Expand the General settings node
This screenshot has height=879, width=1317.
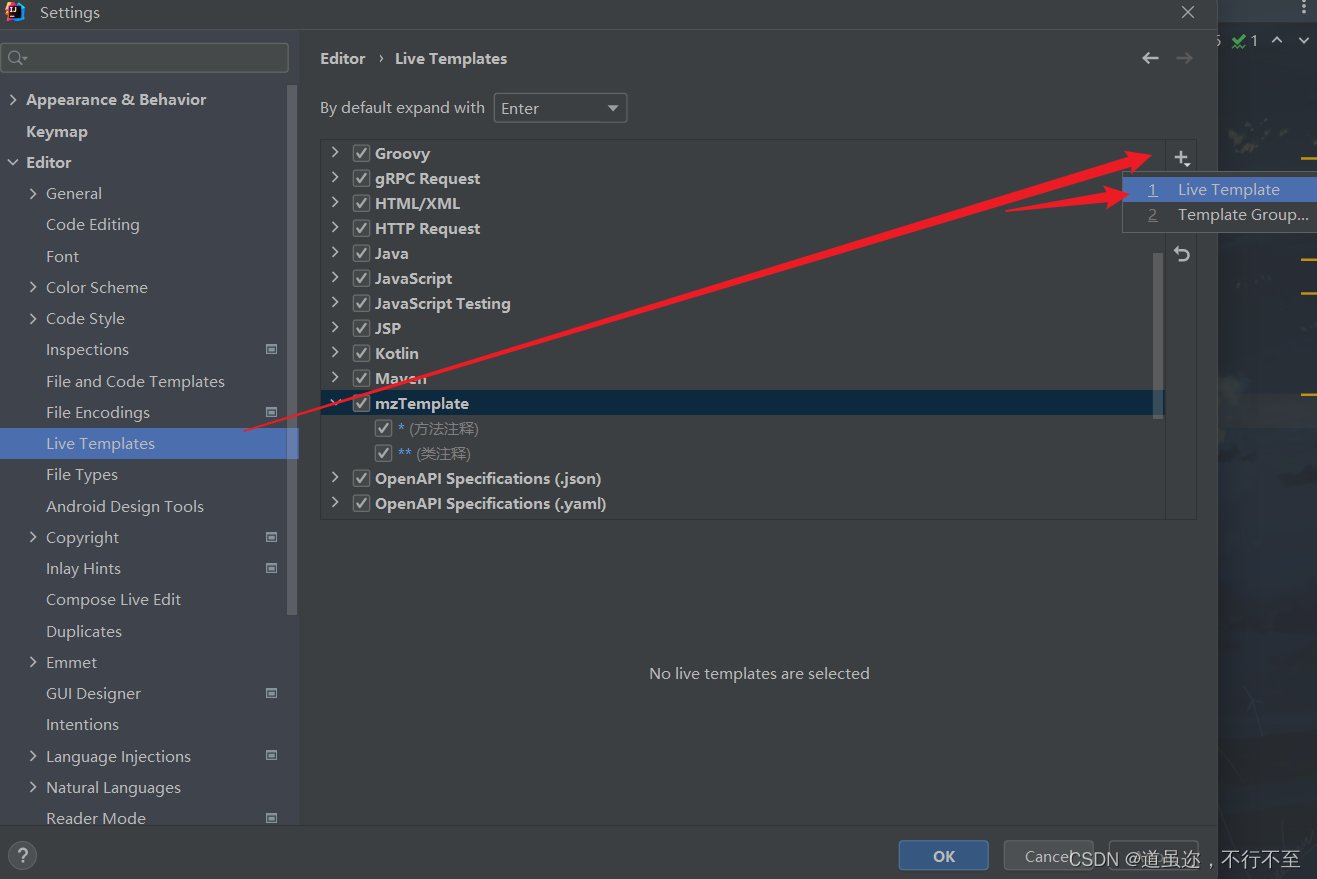point(34,193)
